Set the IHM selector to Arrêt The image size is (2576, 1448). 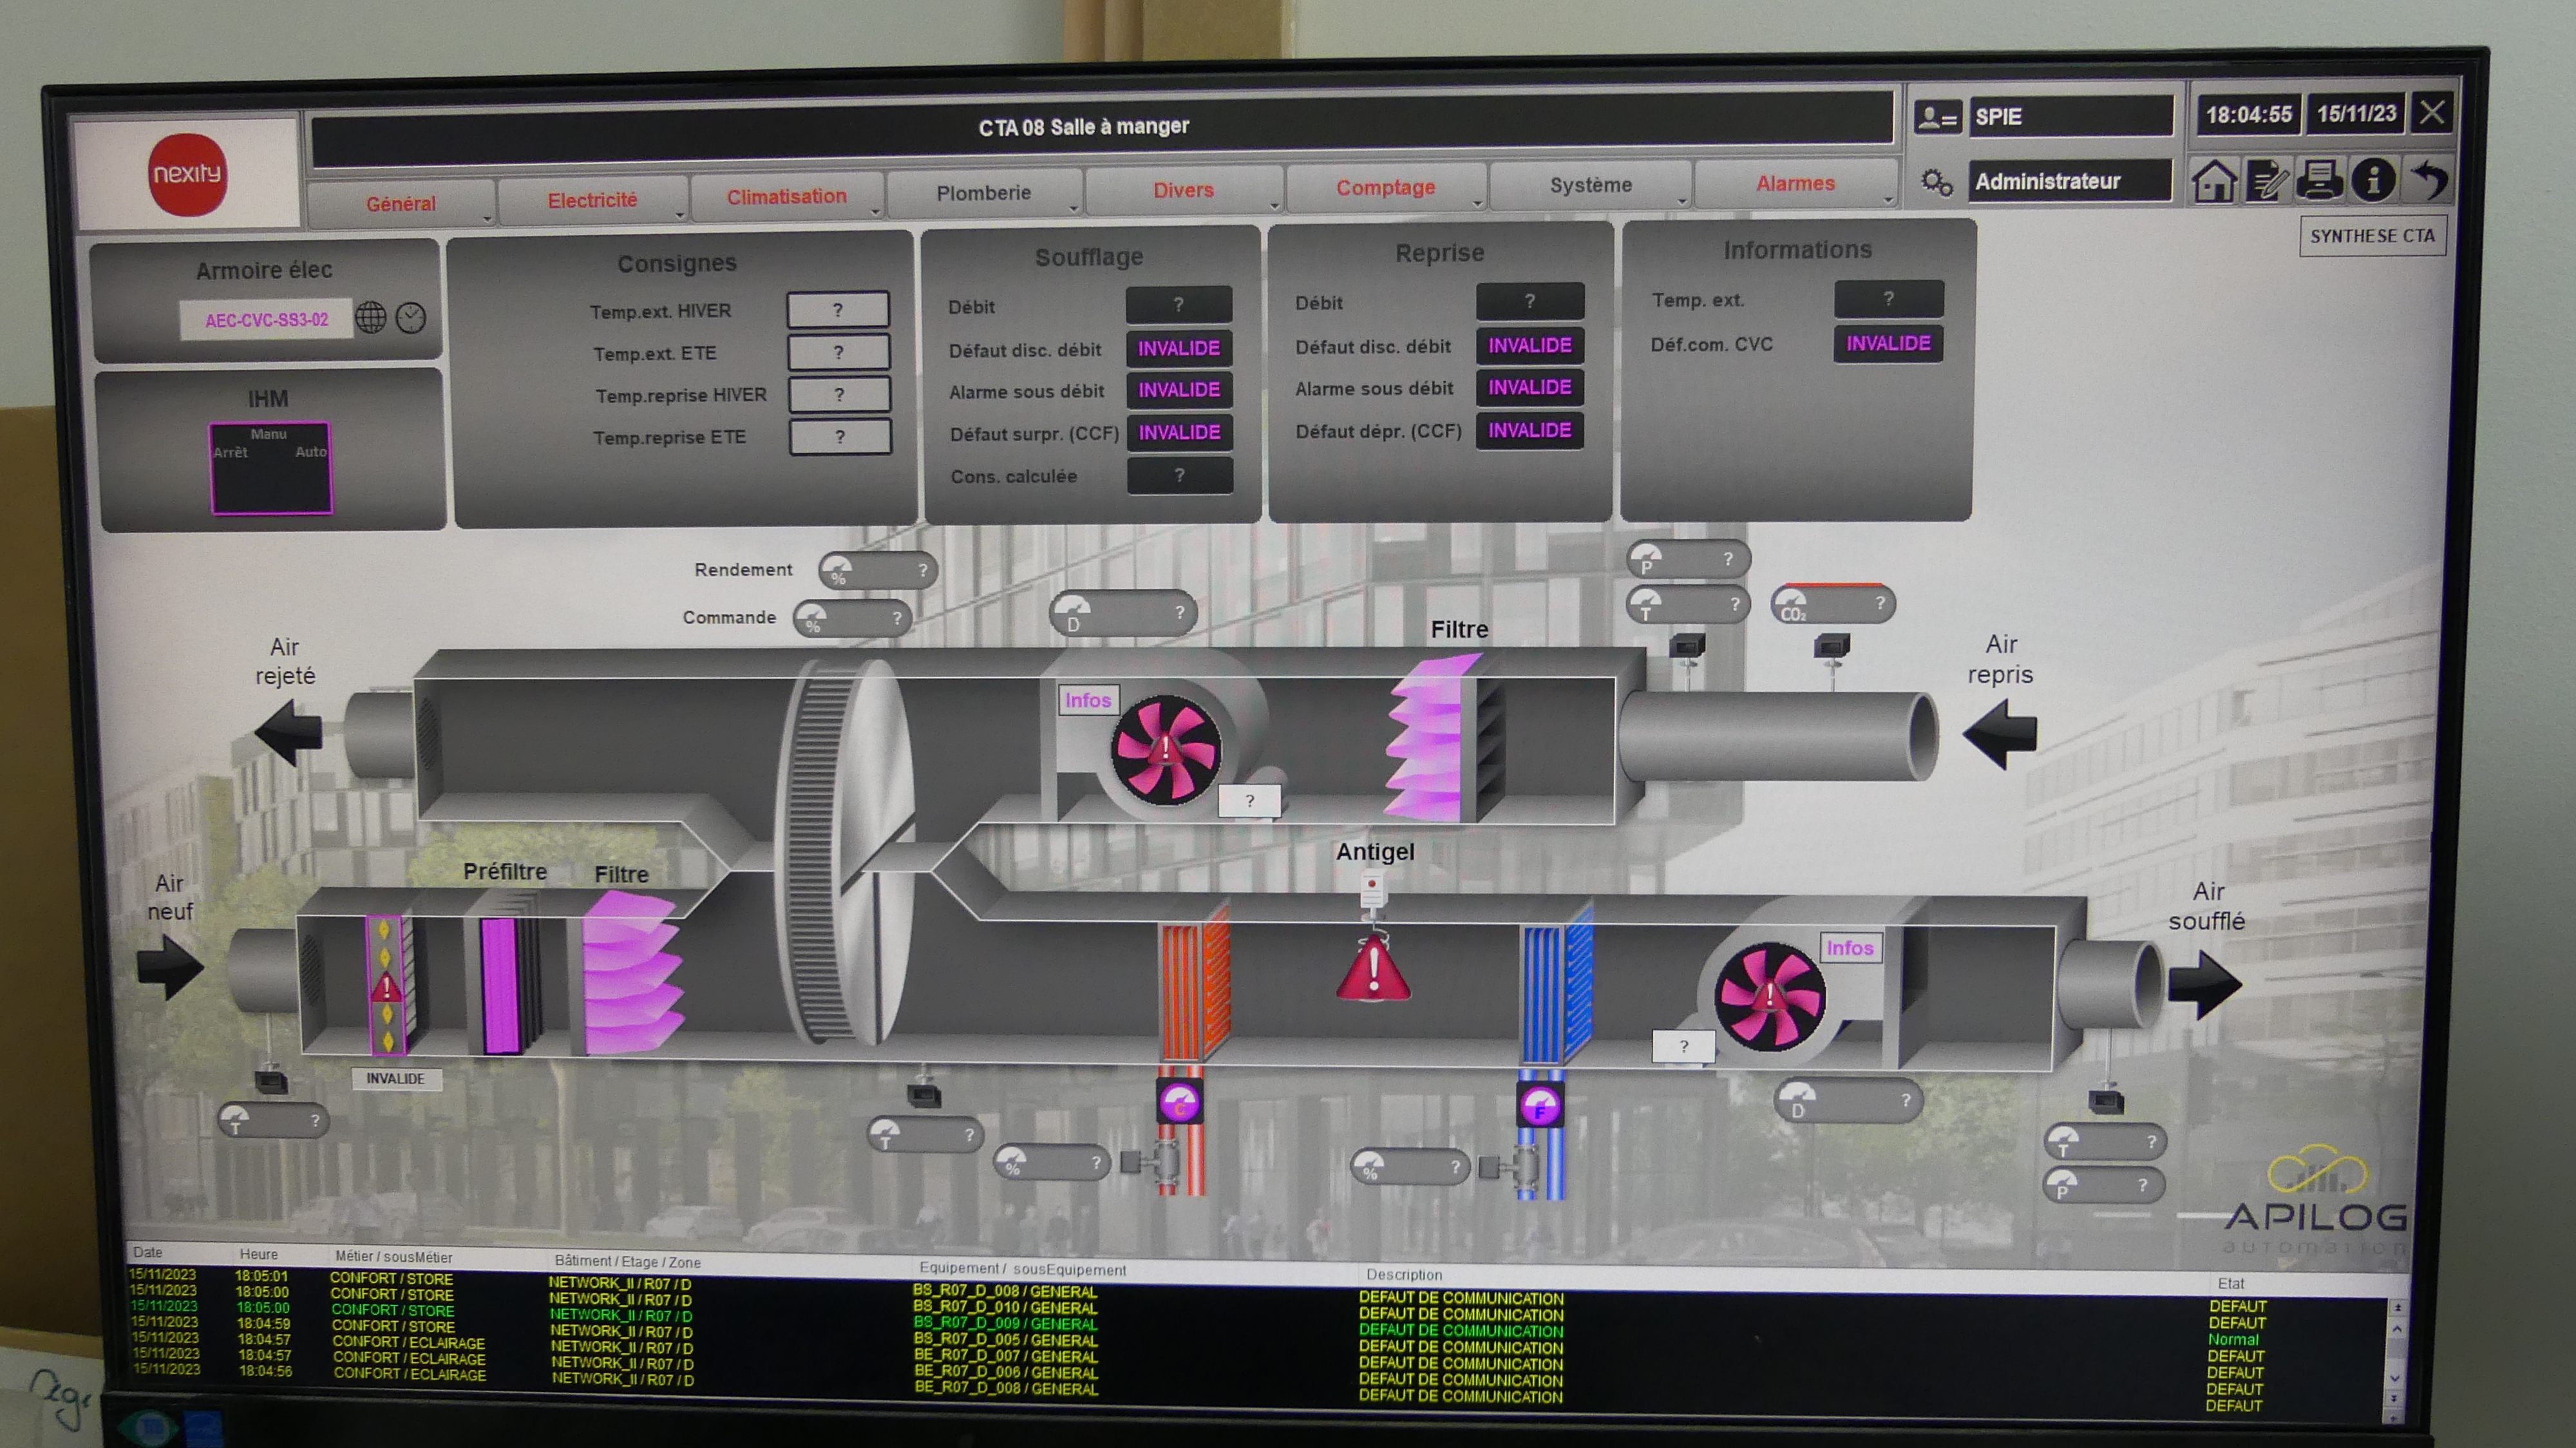pyautogui.click(x=230, y=453)
